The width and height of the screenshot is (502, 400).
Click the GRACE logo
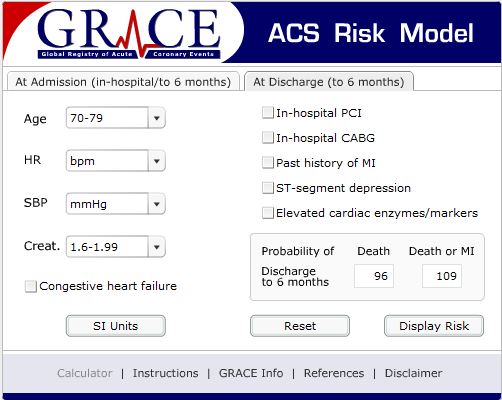(129, 33)
